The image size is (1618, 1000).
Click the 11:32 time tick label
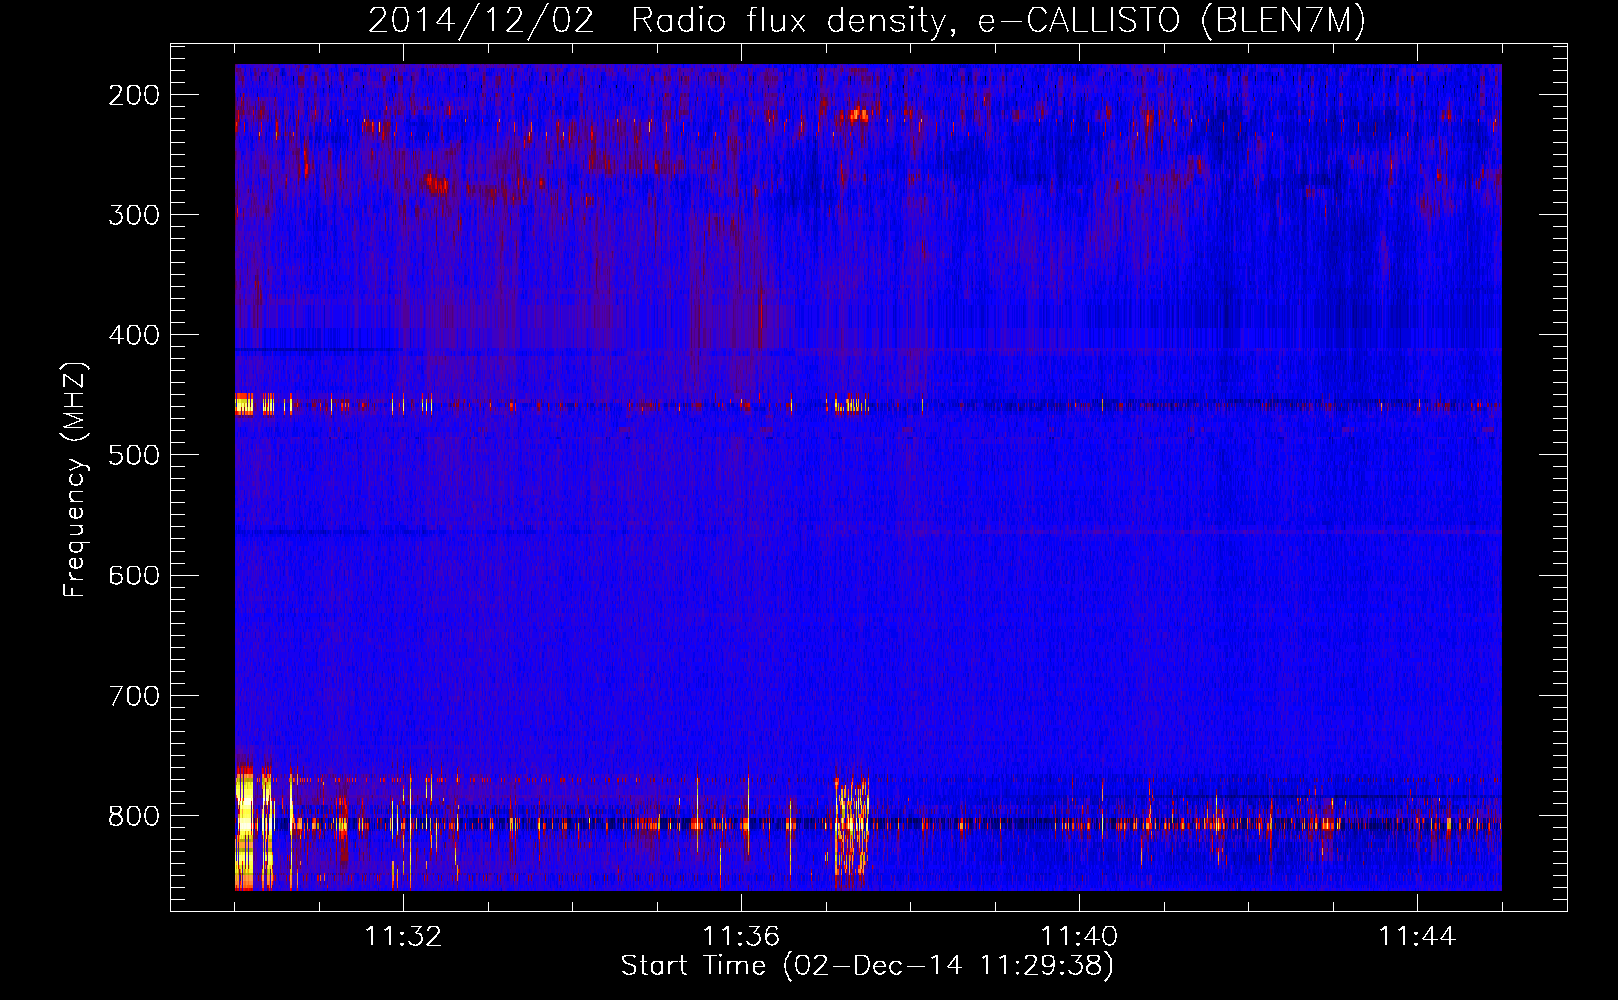pyautogui.click(x=403, y=936)
